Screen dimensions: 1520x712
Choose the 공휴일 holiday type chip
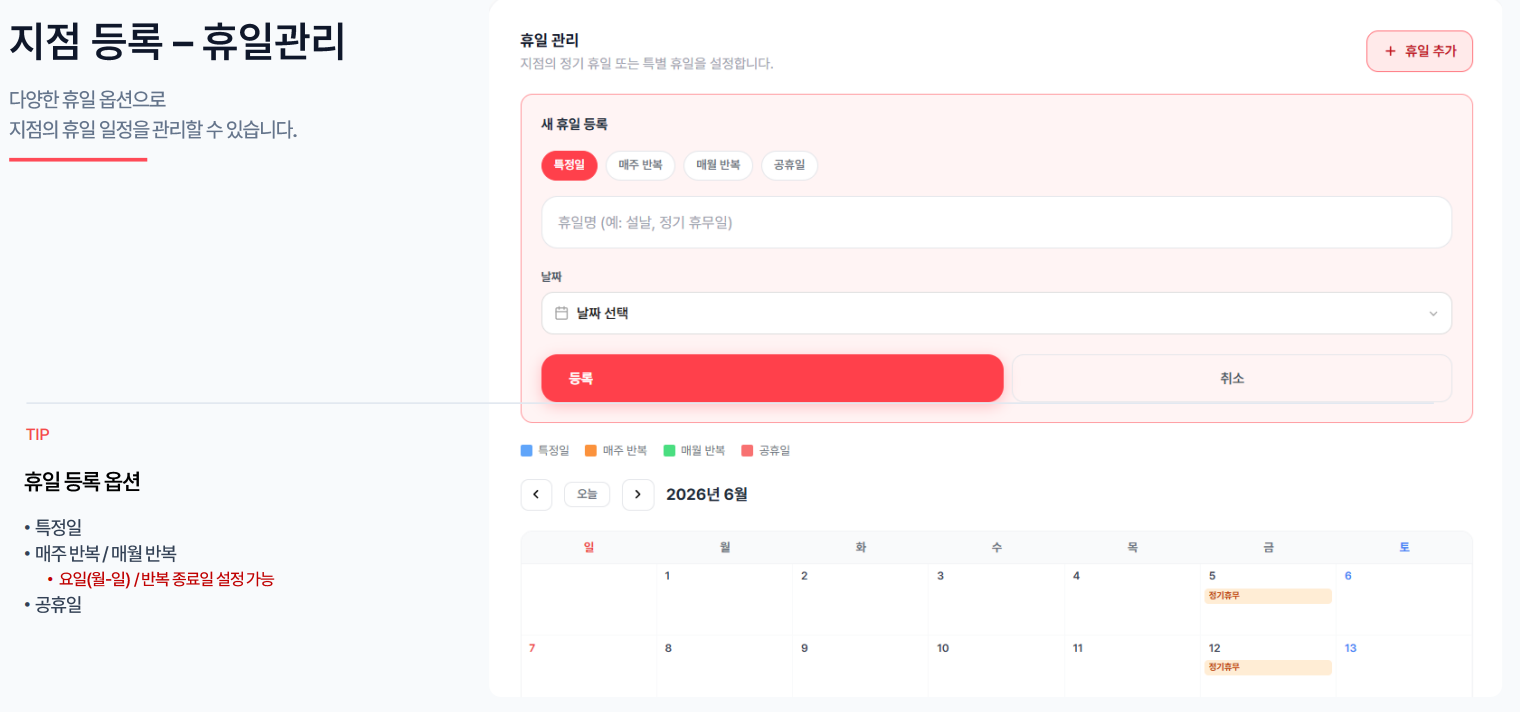(x=789, y=165)
